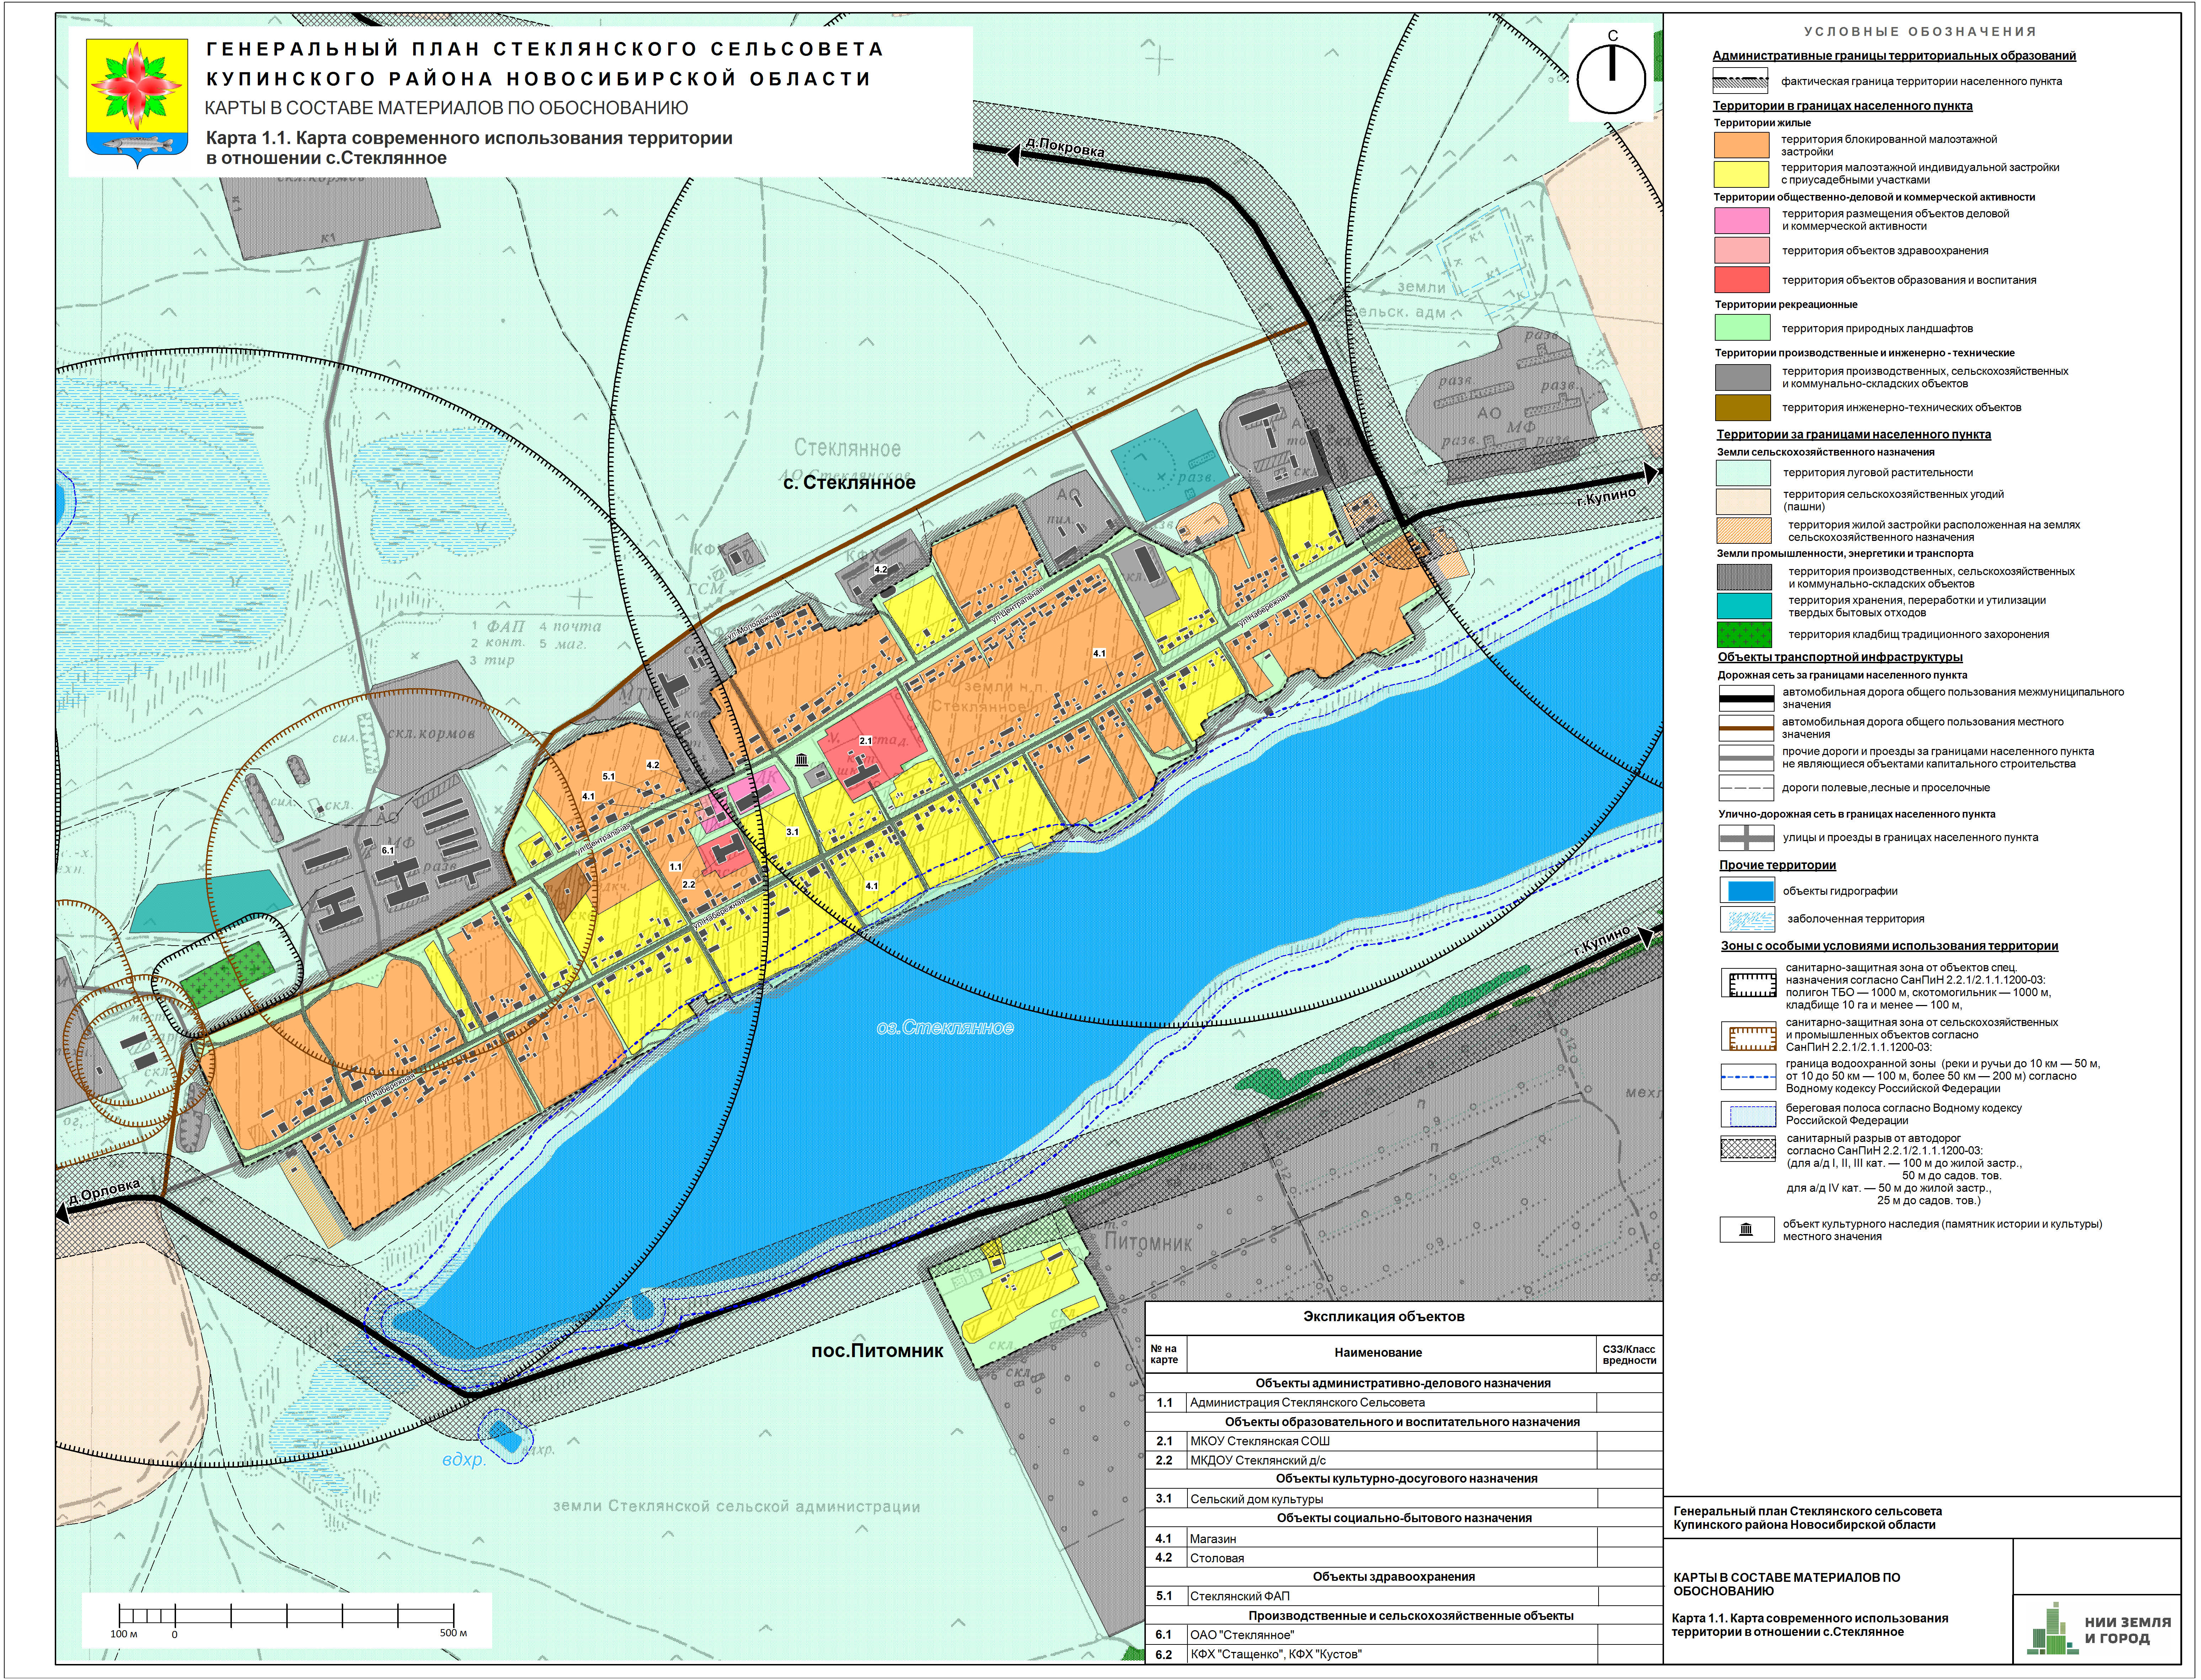Click the cultural heritage monument icon in legend
This screenshot has height=1680, width=2201.
pos(1746,1230)
